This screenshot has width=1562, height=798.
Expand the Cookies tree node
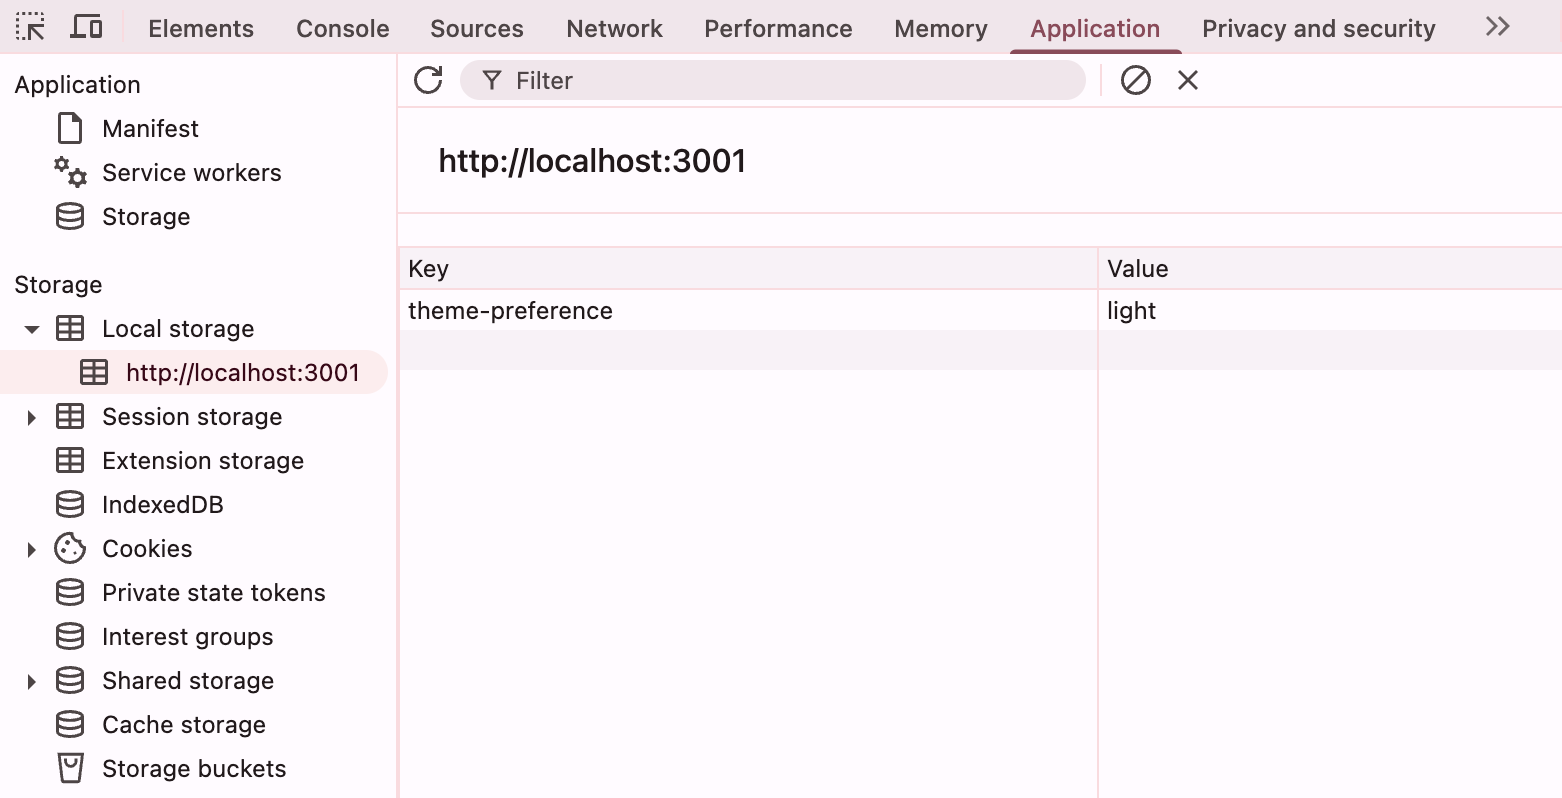[x=32, y=549]
